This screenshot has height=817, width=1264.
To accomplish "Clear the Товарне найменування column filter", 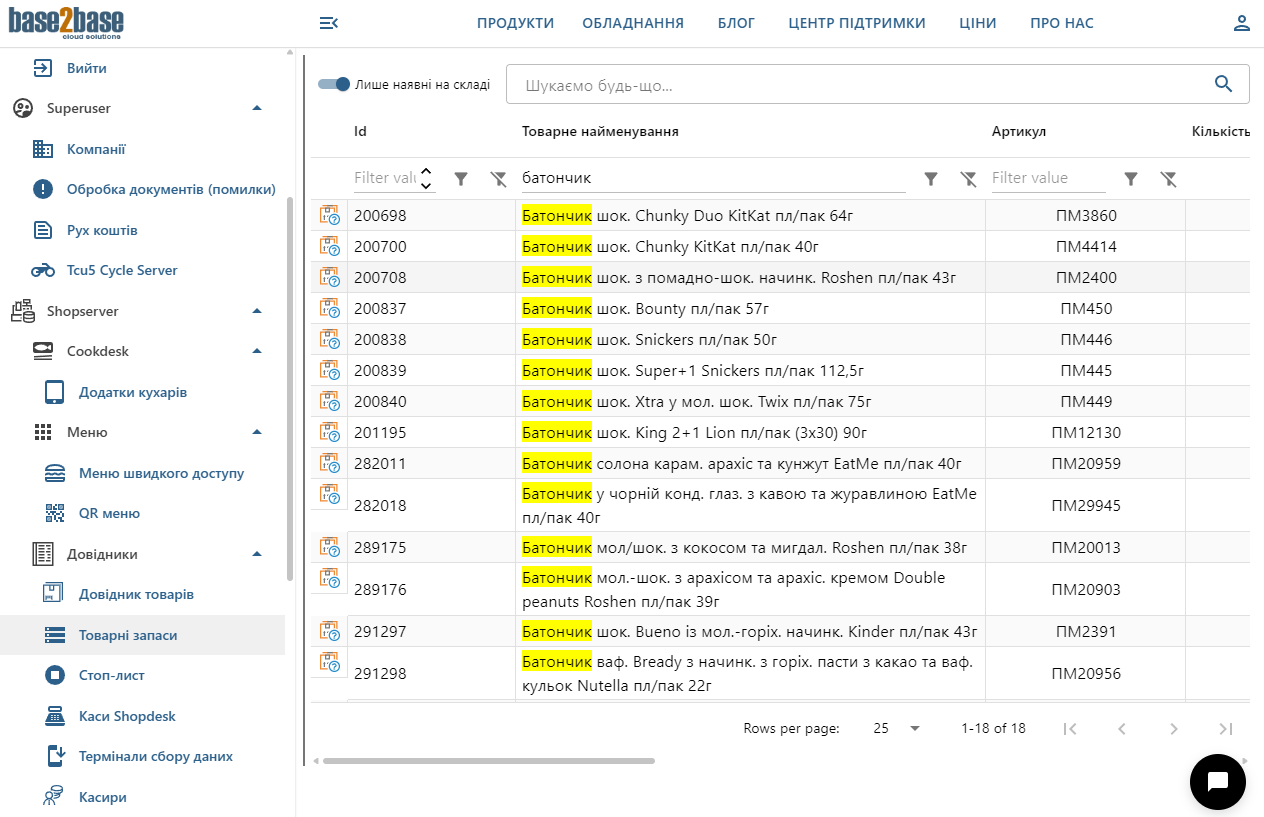I will click(968, 178).
